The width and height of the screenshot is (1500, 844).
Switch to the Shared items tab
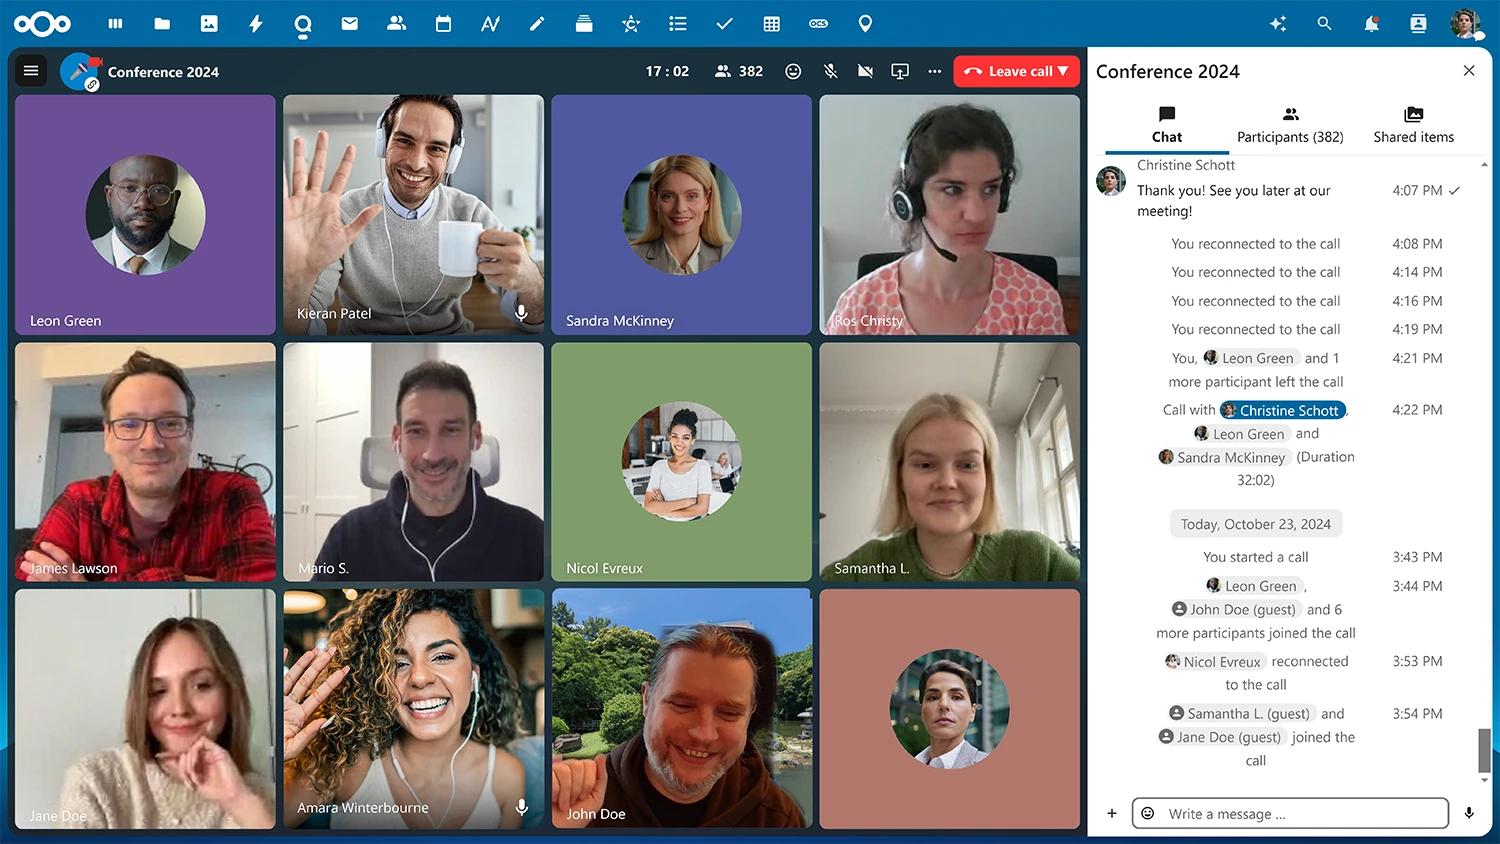[x=1413, y=124]
